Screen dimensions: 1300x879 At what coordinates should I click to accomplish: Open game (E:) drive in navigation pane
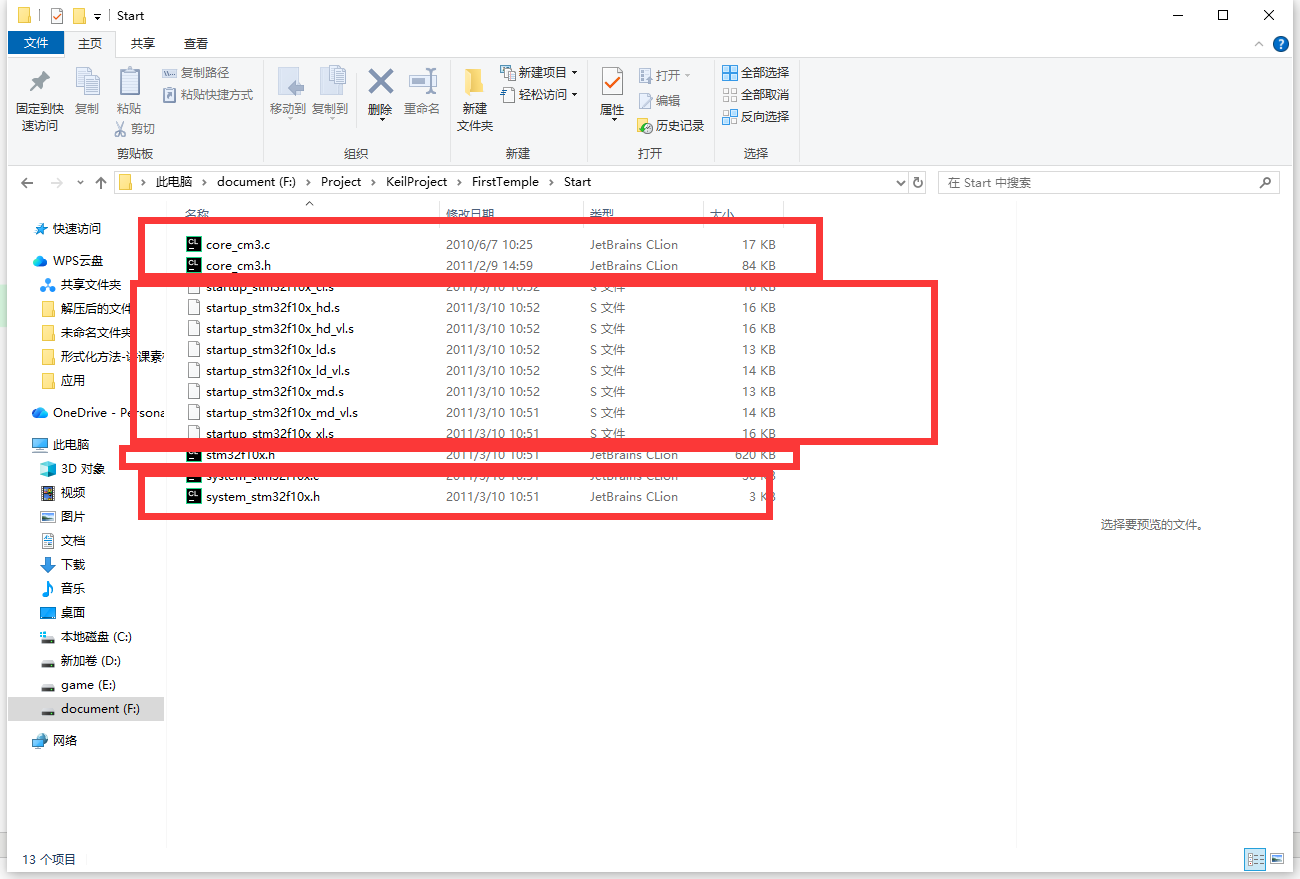coord(88,685)
